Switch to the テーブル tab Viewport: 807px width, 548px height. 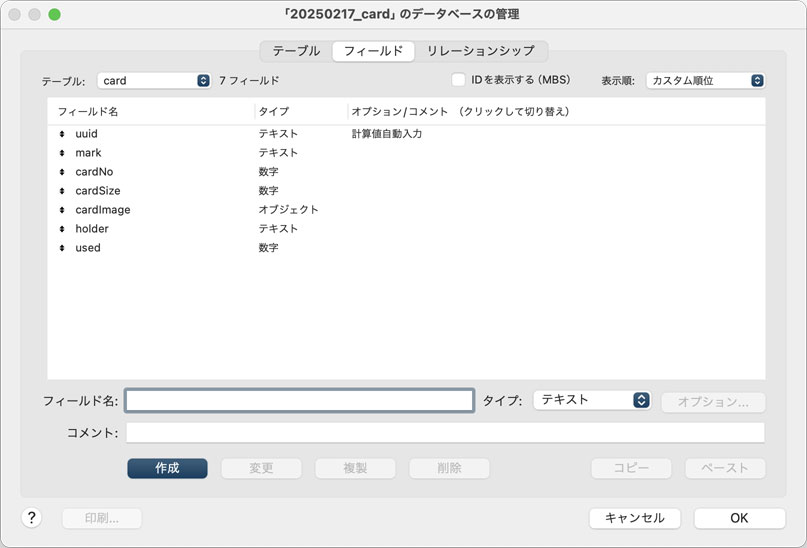tap(296, 51)
